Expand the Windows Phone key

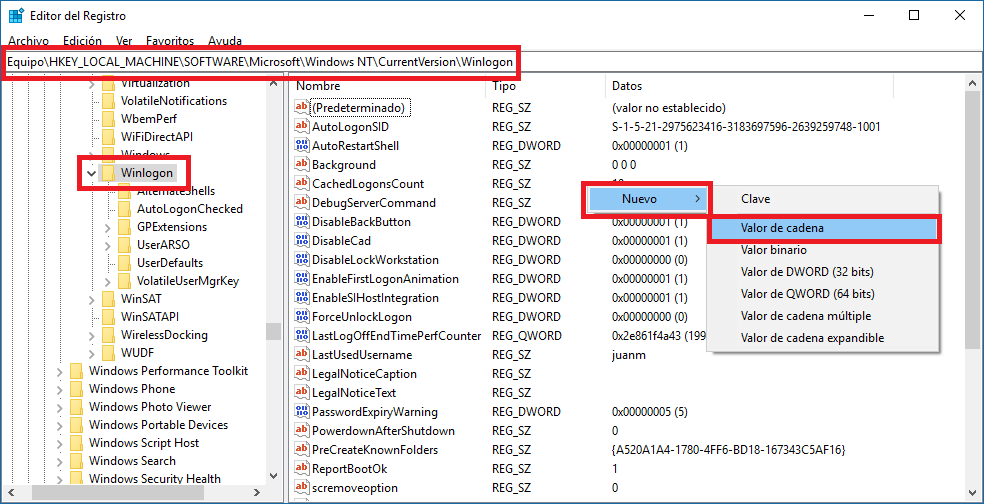coord(60,389)
